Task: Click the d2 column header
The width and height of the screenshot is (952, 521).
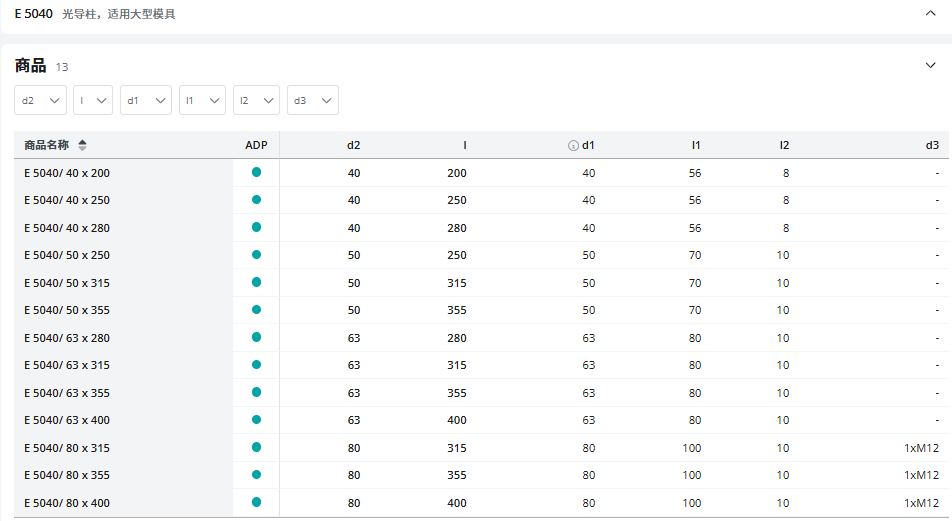Action: (x=353, y=145)
